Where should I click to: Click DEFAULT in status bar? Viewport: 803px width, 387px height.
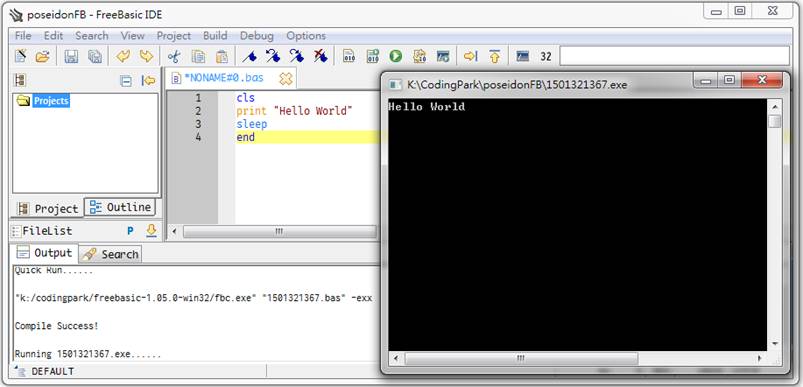click(52, 372)
